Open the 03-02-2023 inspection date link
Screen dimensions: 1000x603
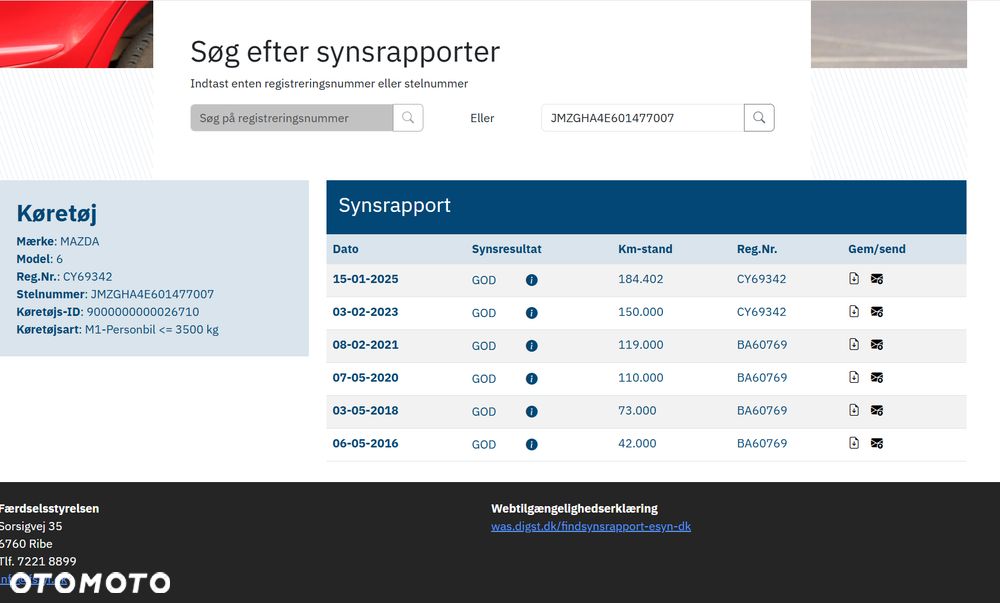pos(365,312)
